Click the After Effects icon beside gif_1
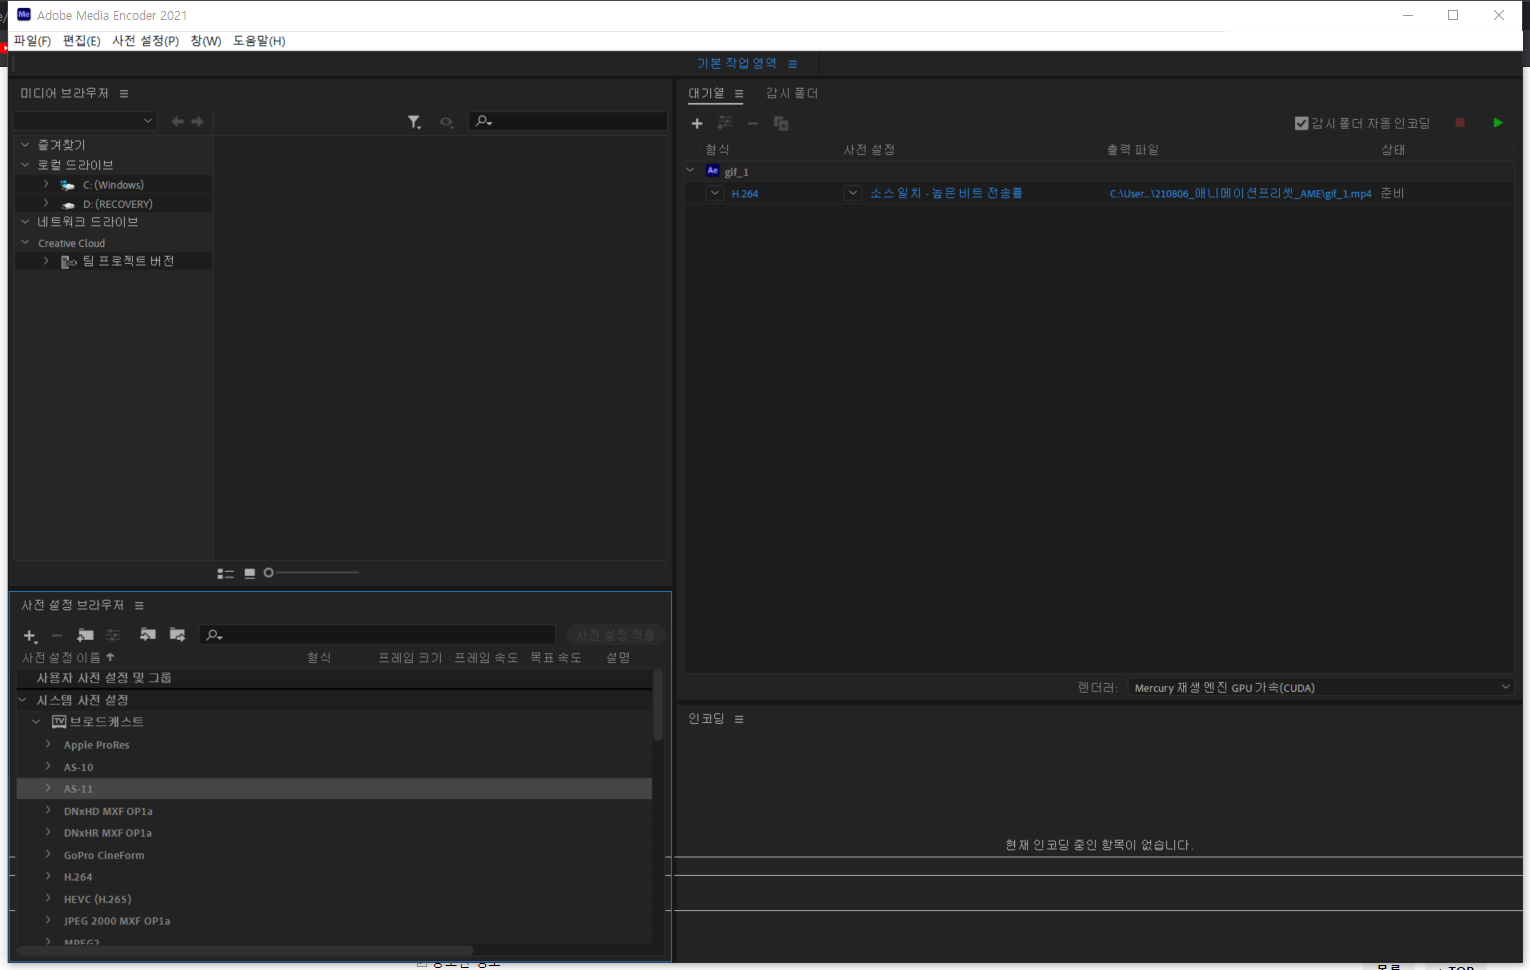 point(712,171)
